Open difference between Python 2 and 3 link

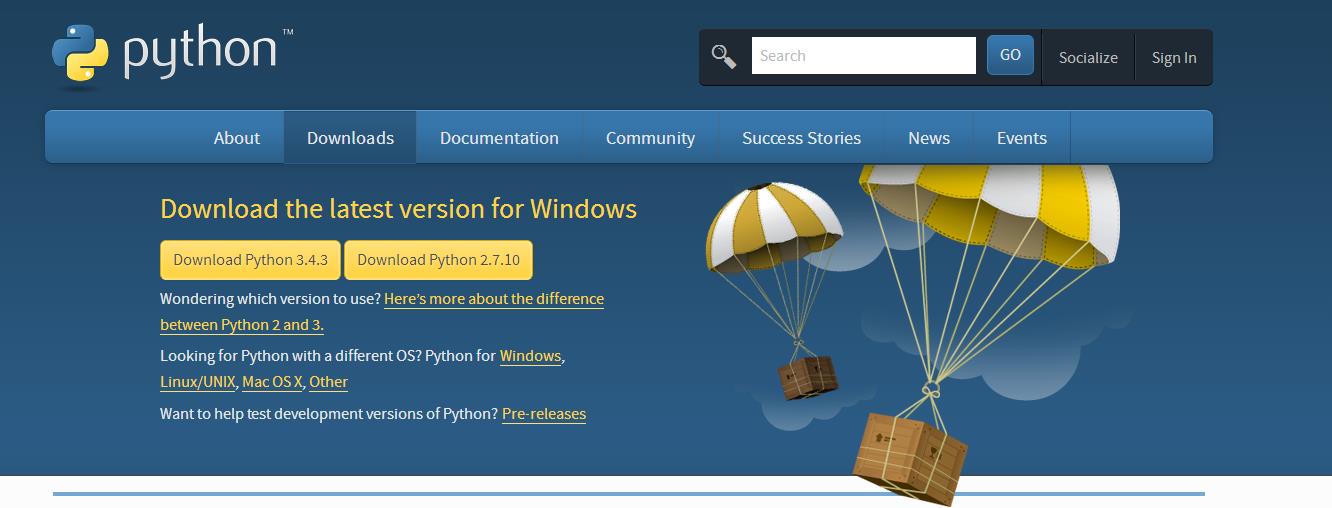[382, 312]
